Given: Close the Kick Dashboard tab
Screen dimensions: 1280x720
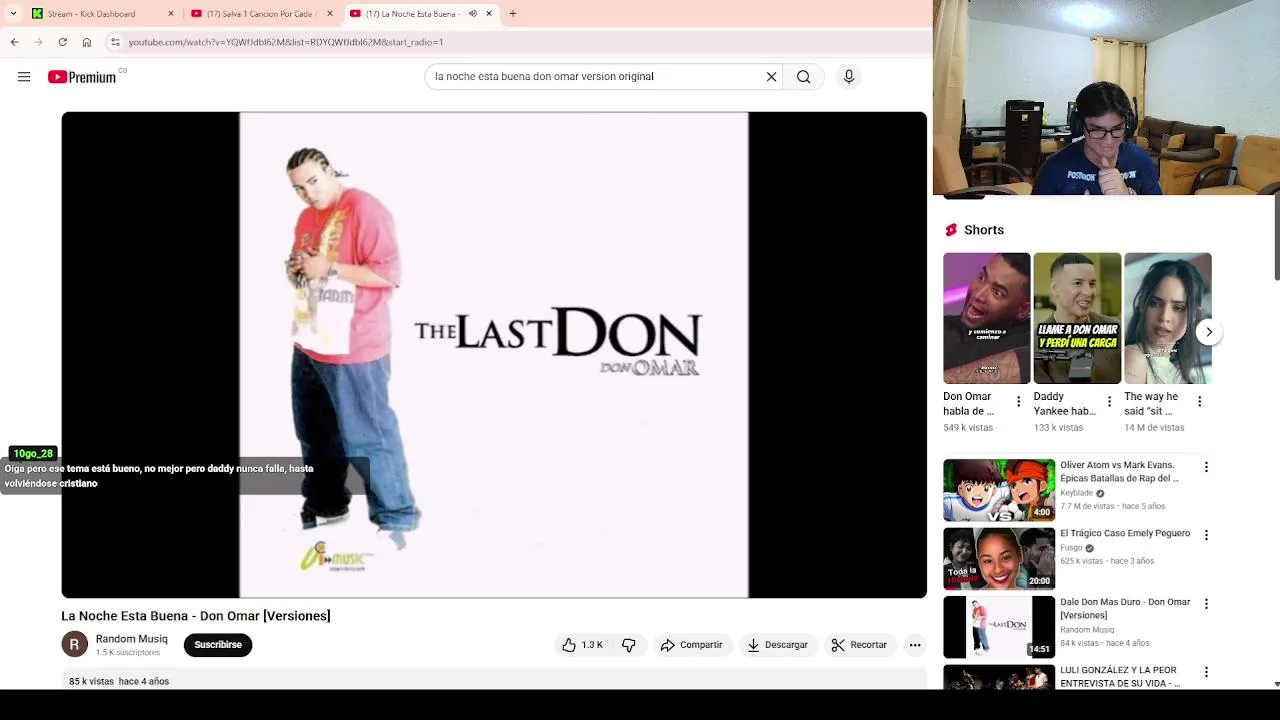Looking at the screenshot, I should tap(171, 14).
